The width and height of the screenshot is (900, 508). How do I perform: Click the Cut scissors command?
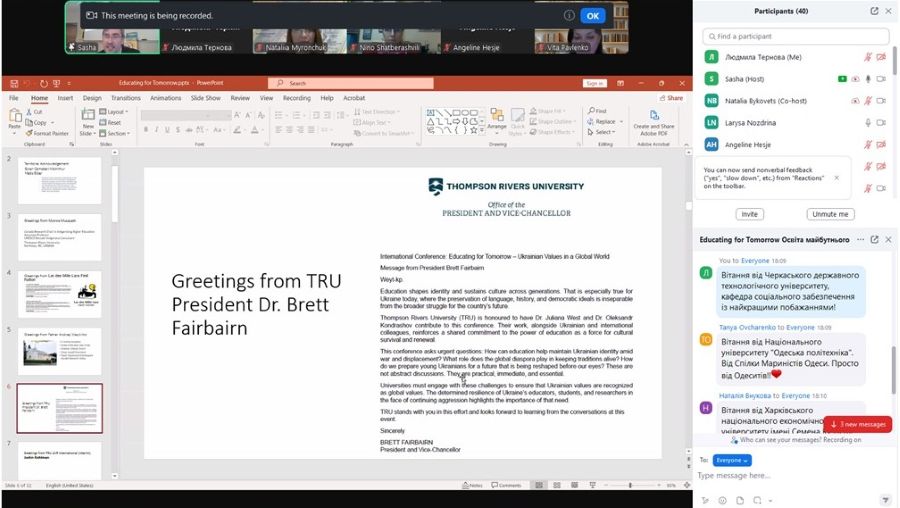pyautogui.click(x=34, y=112)
